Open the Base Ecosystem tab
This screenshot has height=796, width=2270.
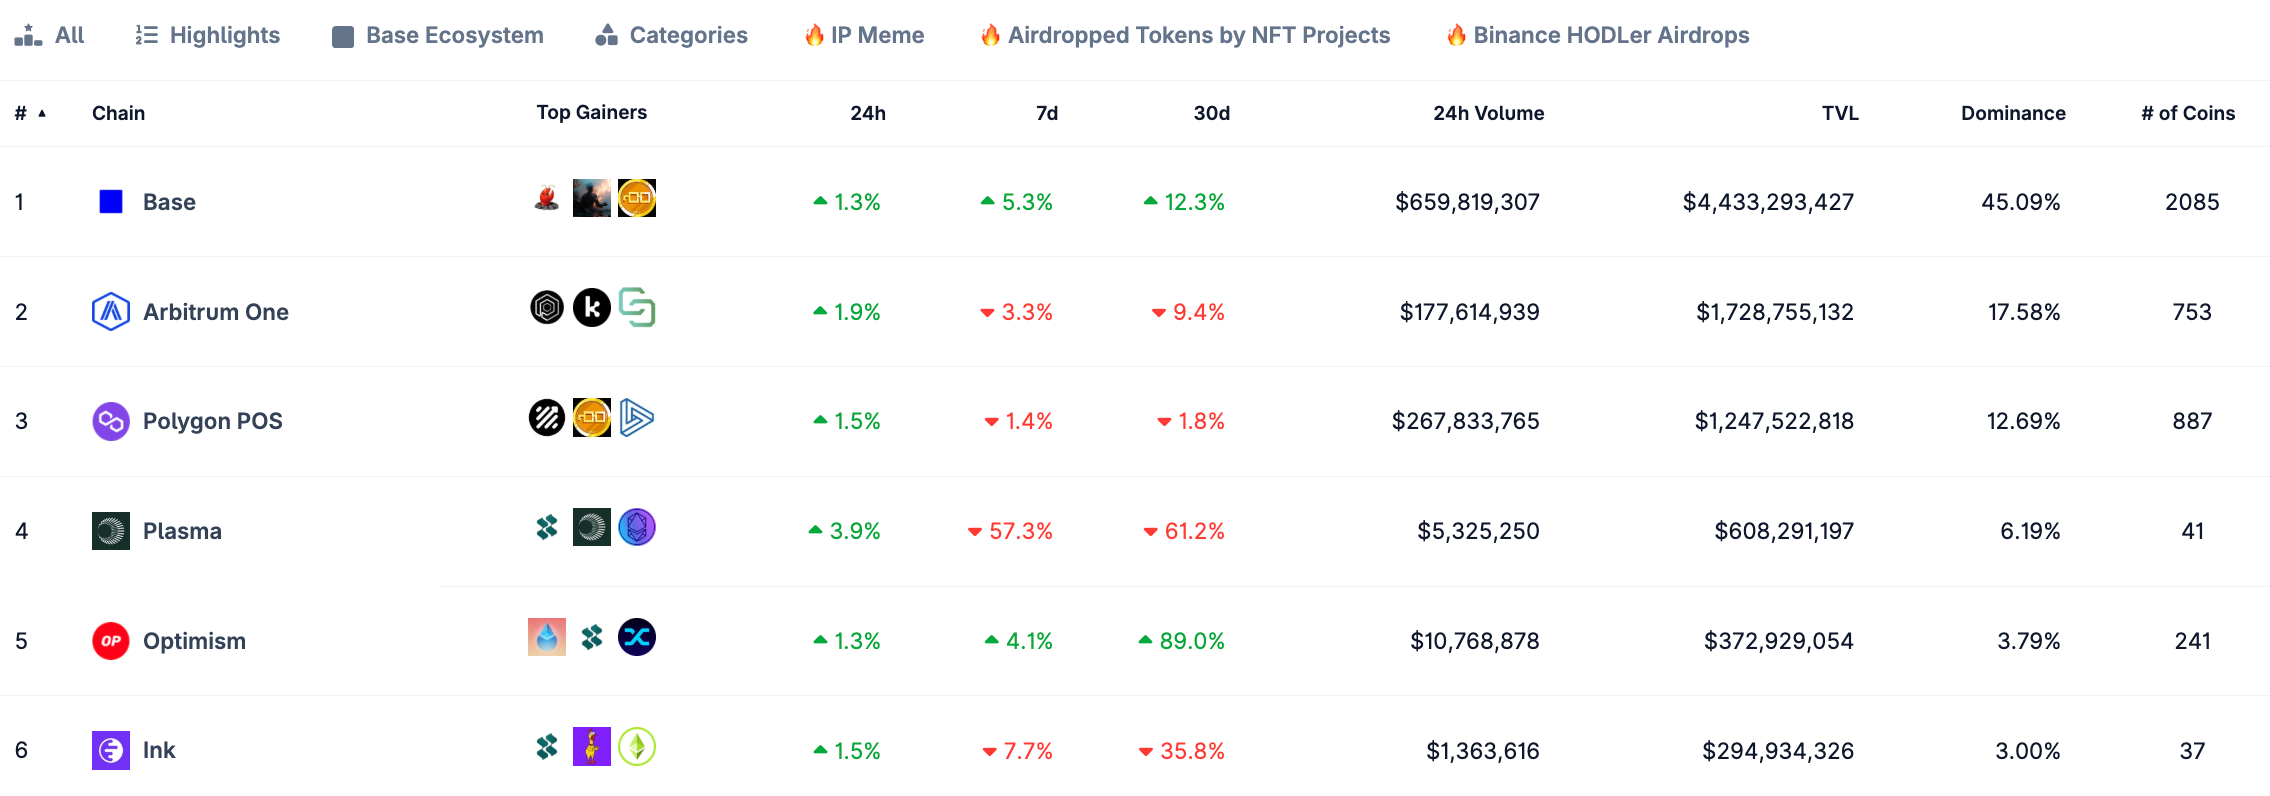coord(438,36)
